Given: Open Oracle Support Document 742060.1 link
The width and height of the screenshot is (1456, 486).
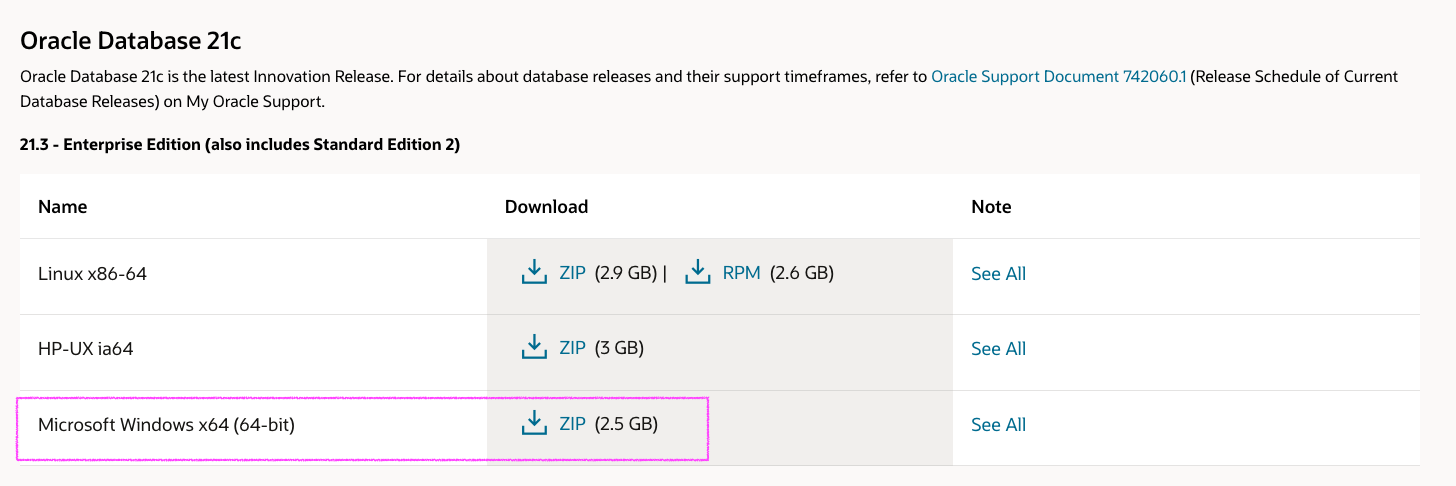Looking at the screenshot, I should pos(1058,76).
